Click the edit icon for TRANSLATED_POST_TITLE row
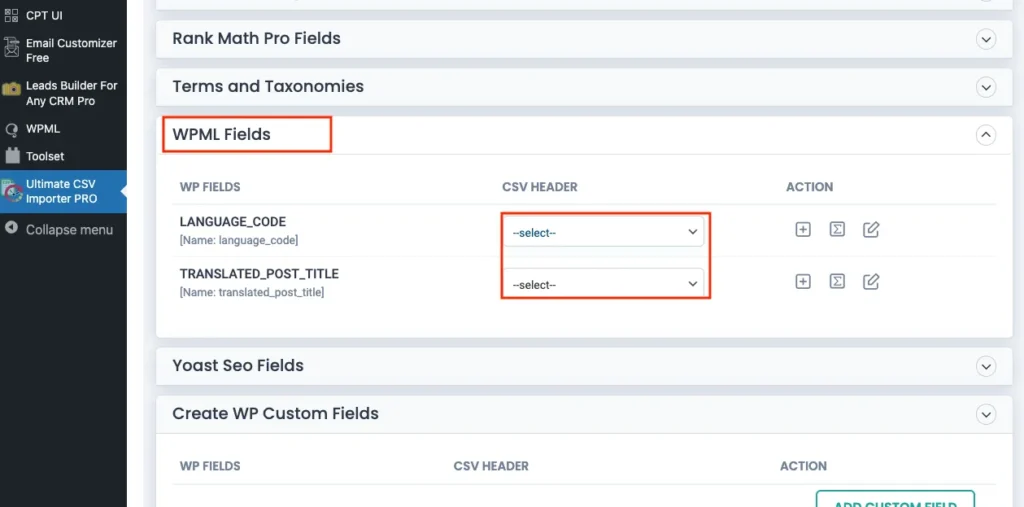Screen dimensions: 1024x507 coord(871,282)
